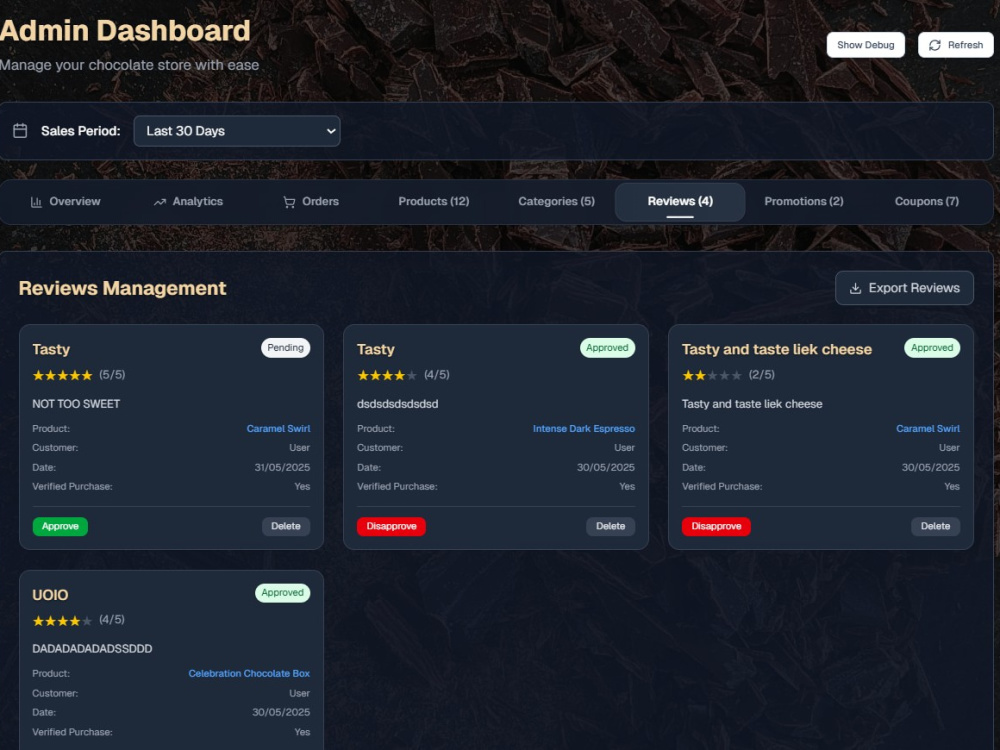Image resolution: width=1000 pixels, height=750 pixels.
Task: Click the NOT TOO SWEET review text
Action: click(x=76, y=404)
